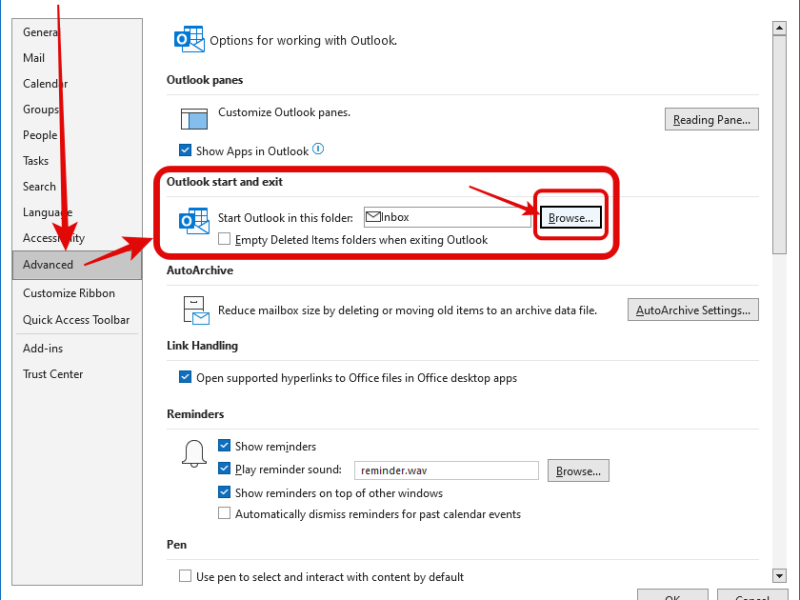
Task: Click the "Reduce mailbox size" description text
Action: [407, 310]
